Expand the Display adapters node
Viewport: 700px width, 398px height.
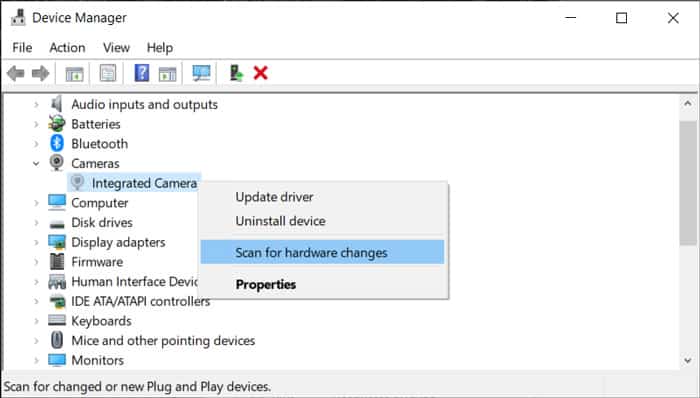(x=37, y=242)
